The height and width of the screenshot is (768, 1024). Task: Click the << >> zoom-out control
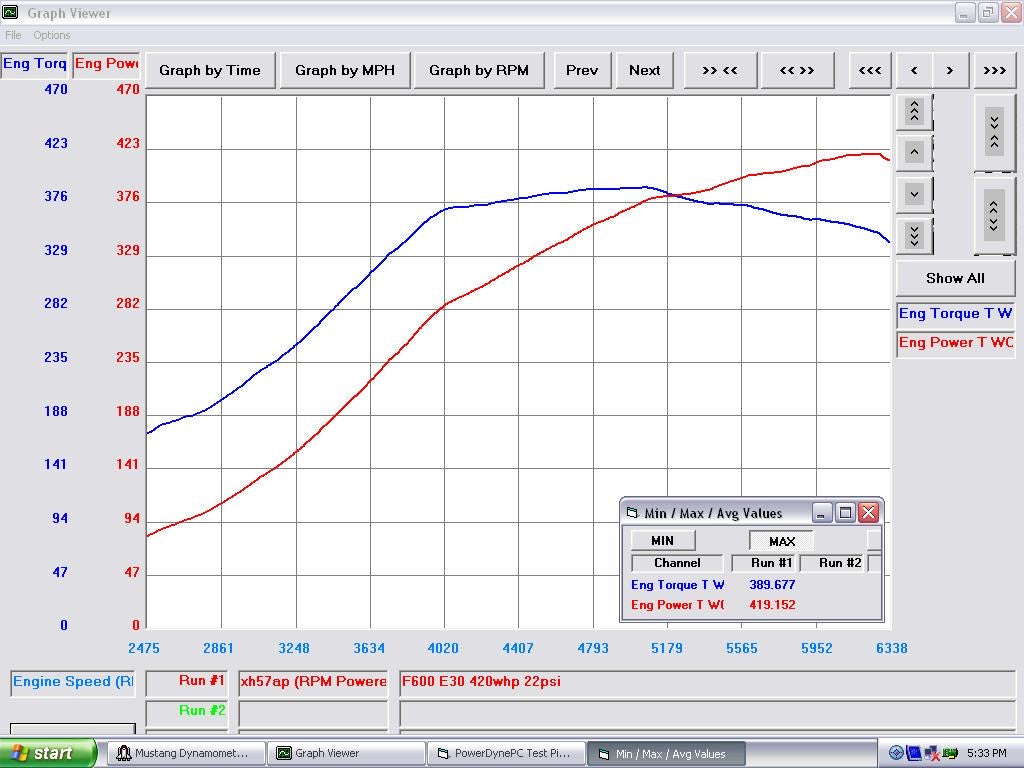coord(797,70)
